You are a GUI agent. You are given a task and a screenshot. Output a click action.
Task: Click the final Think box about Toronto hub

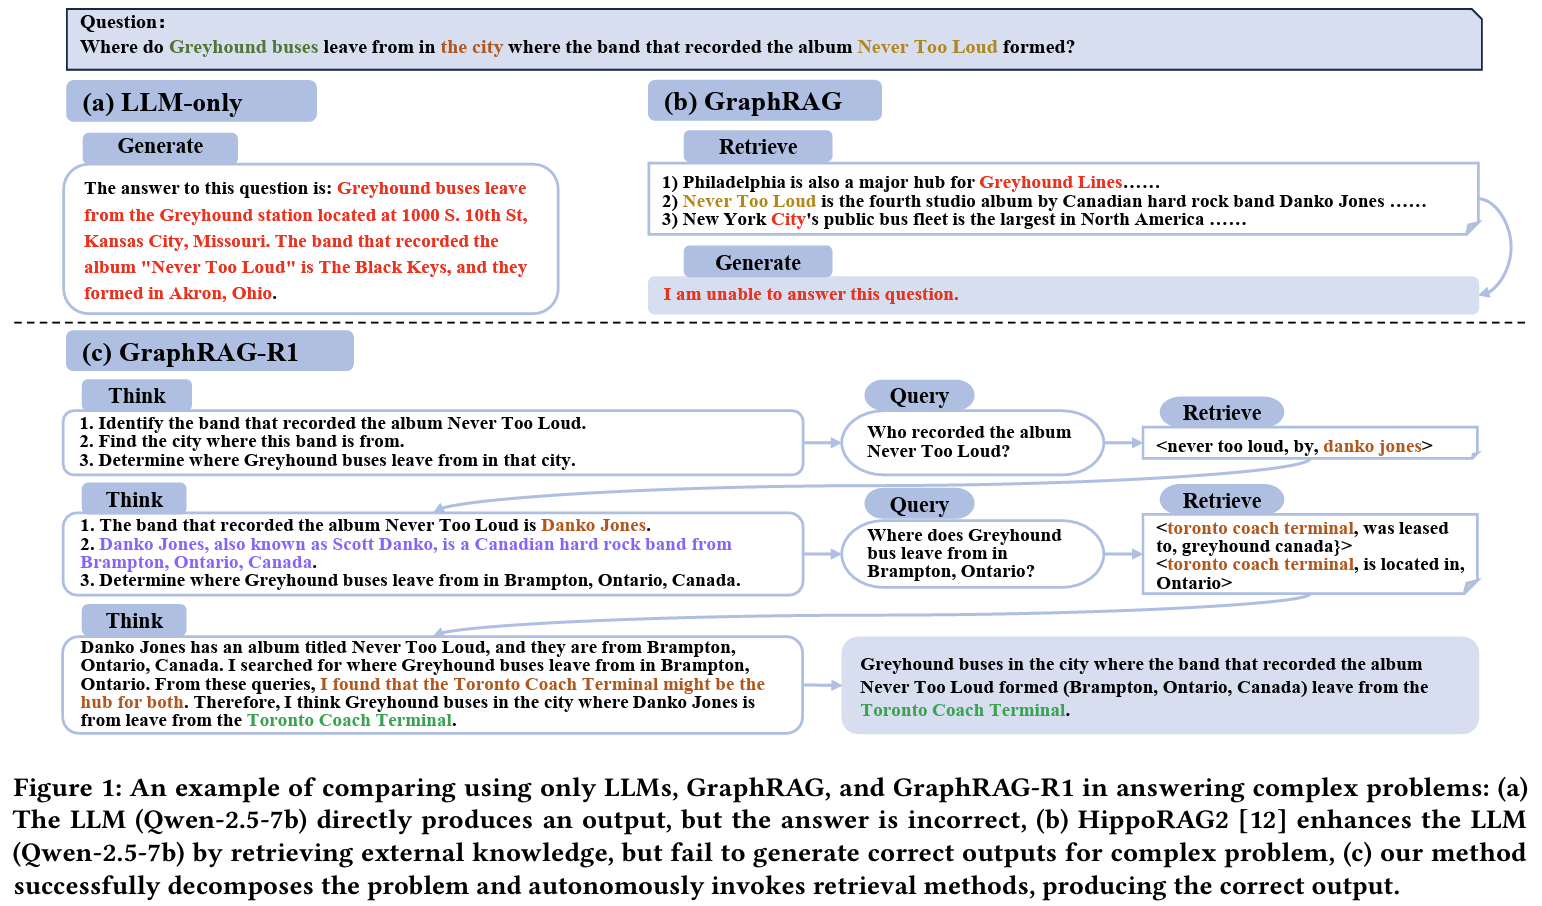432,684
